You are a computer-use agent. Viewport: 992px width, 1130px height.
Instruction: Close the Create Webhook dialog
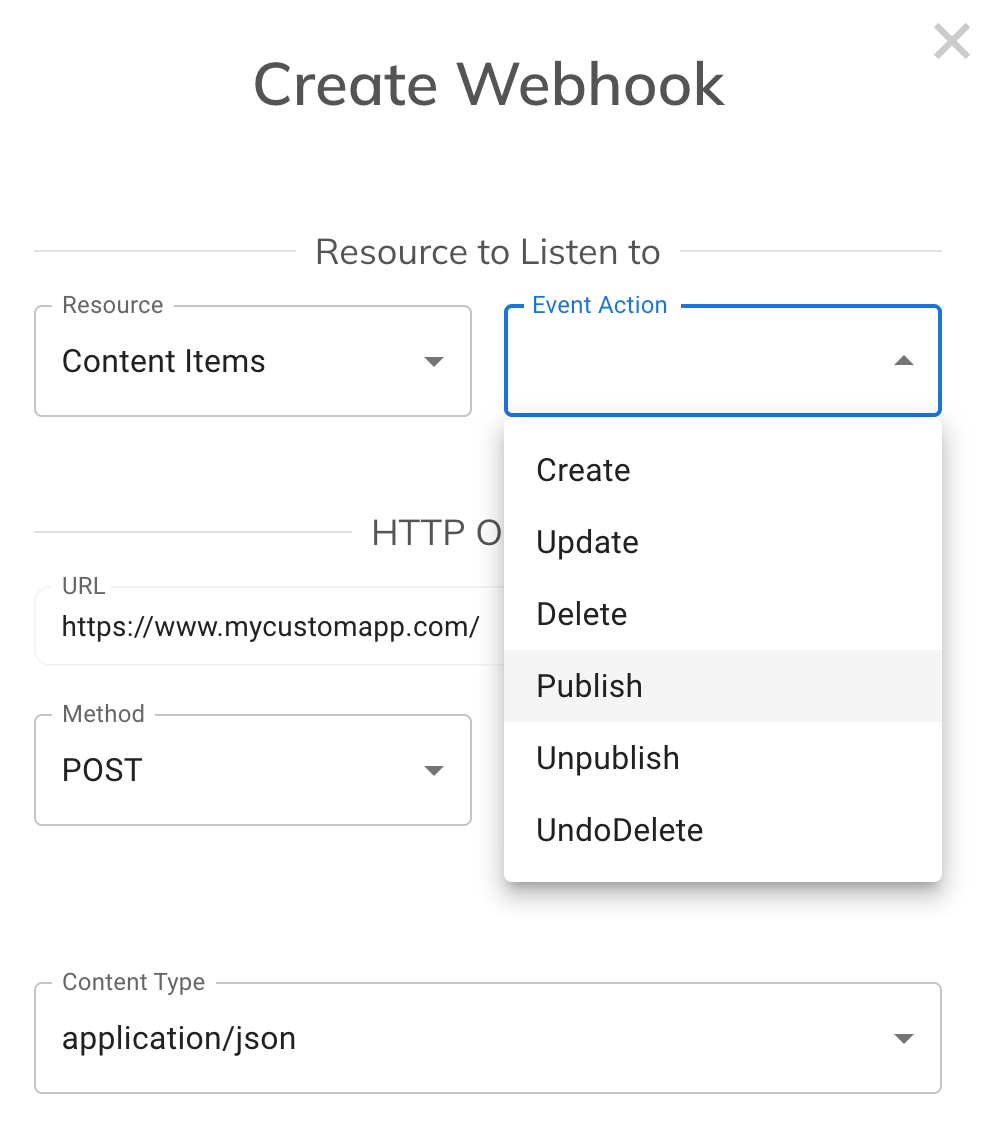(951, 42)
